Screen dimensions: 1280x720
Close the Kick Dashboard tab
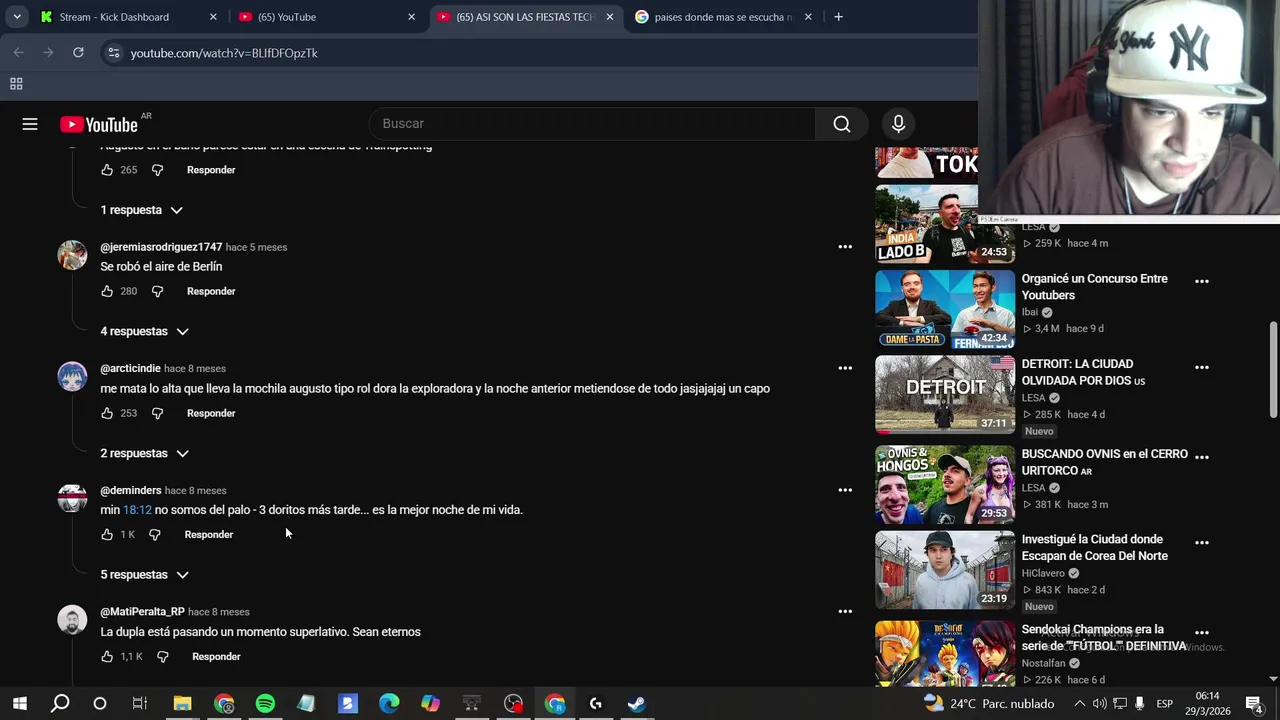pyautogui.click(x=213, y=17)
